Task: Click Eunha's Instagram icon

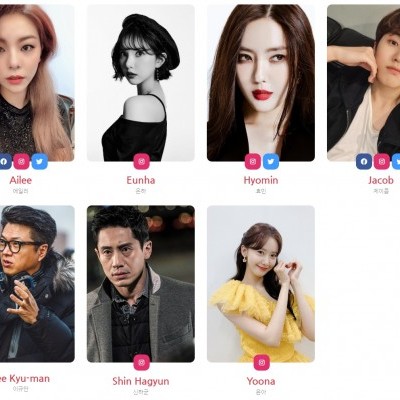Action: pyautogui.click(x=142, y=162)
